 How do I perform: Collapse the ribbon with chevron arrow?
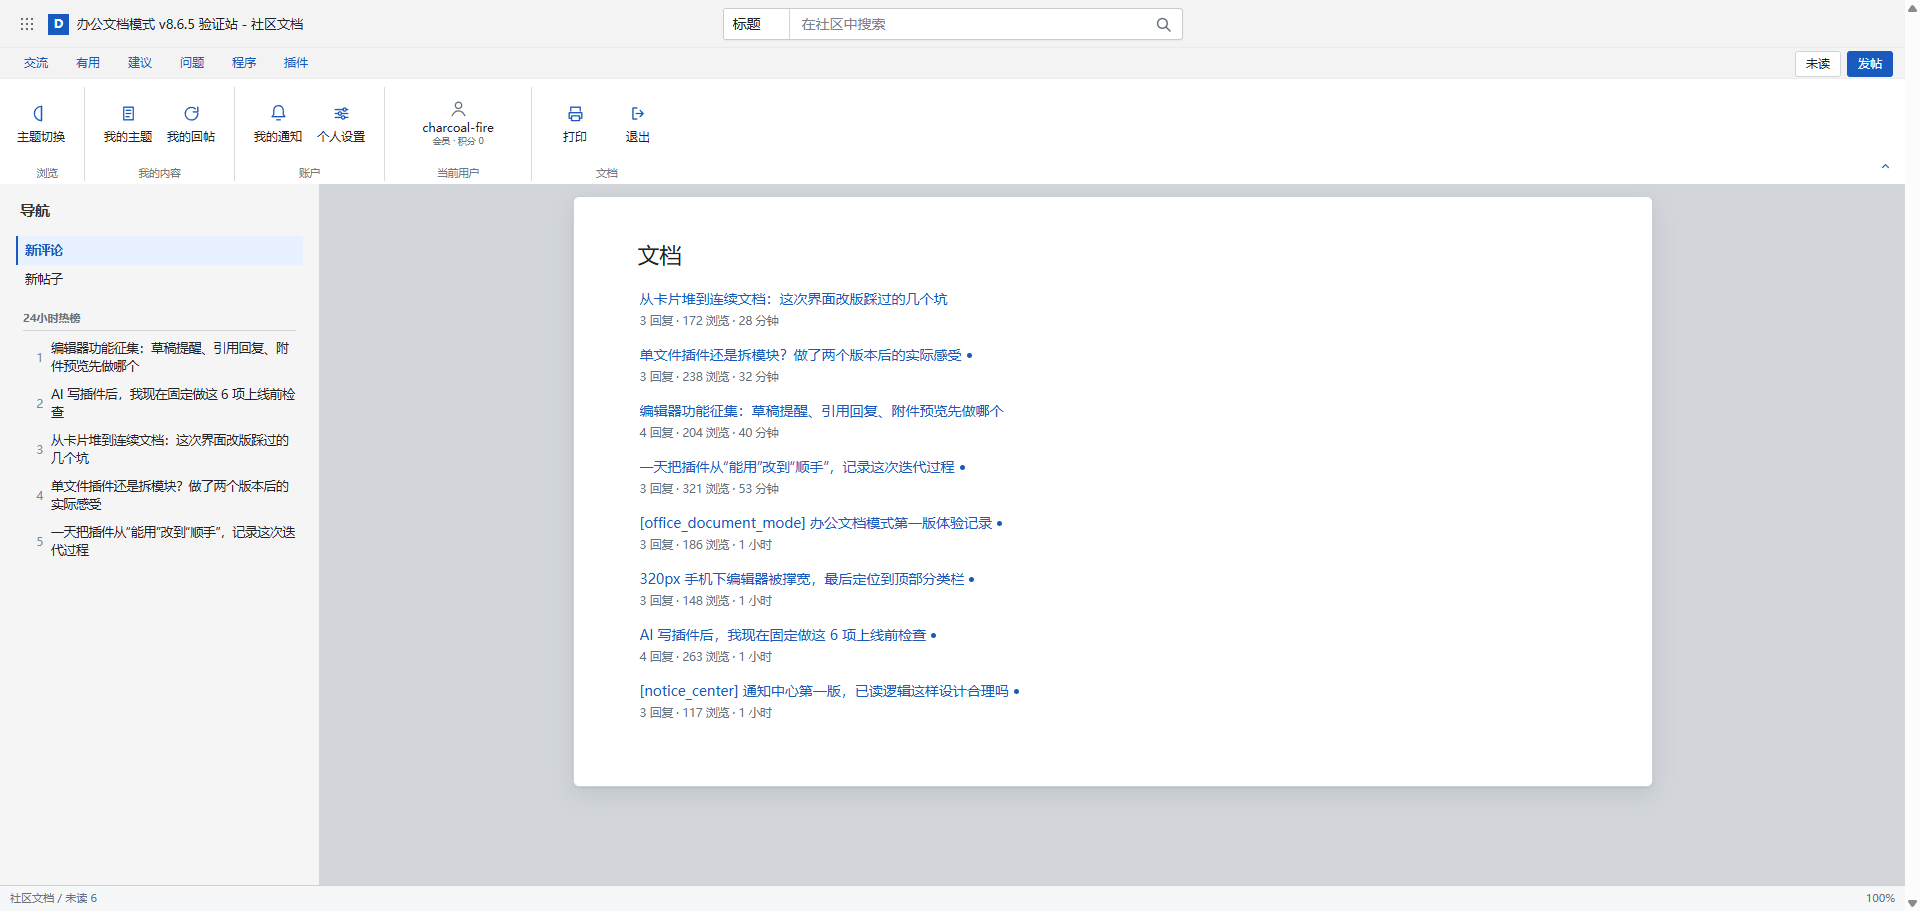(1885, 167)
